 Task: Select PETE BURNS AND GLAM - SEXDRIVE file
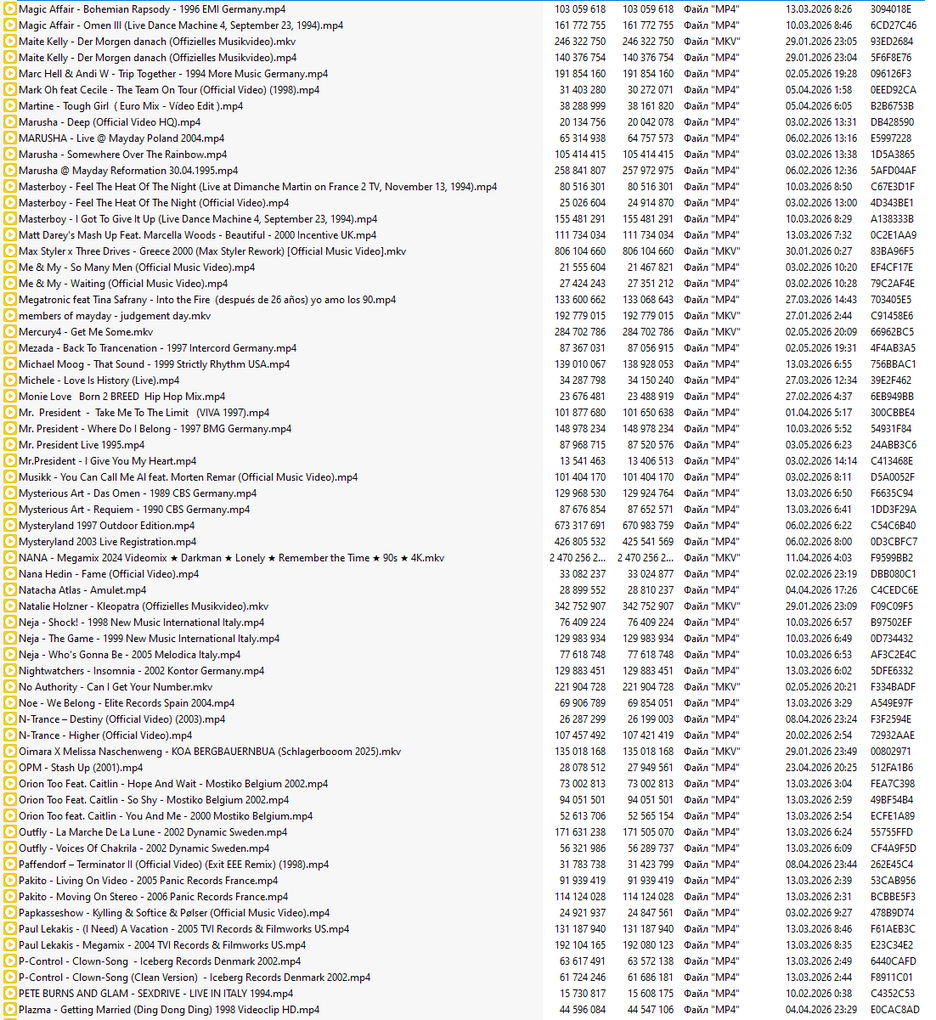[156, 993]
